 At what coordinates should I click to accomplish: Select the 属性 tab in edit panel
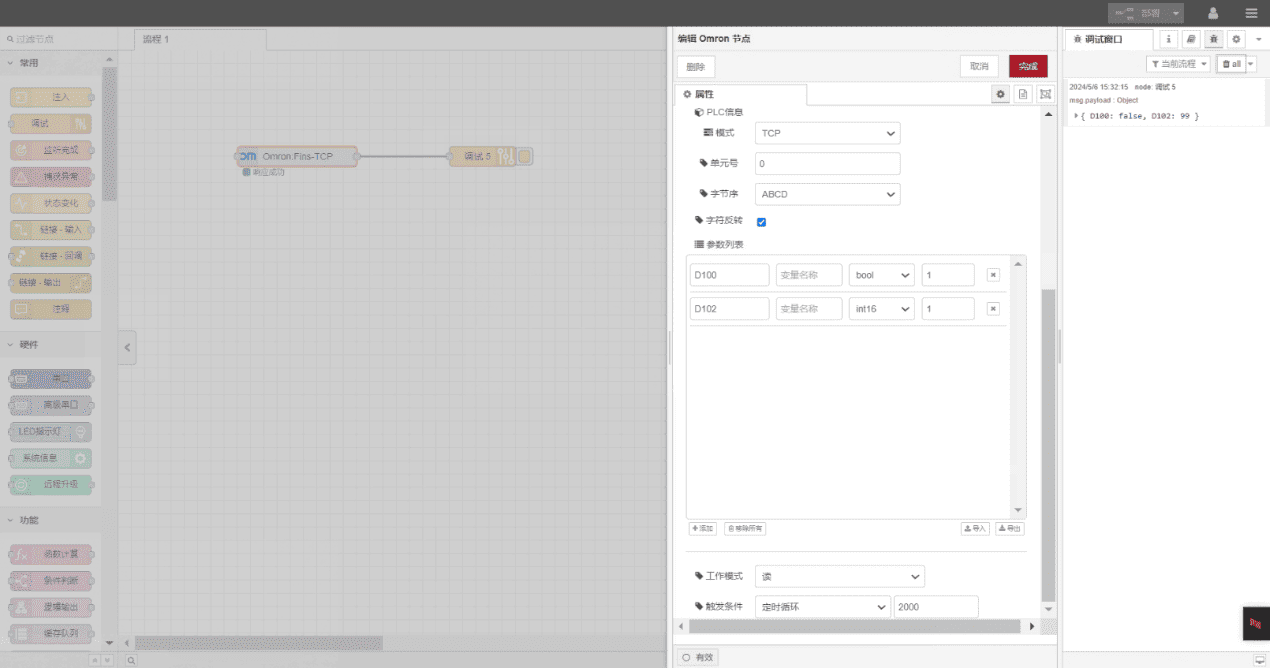pyautogui.click(x=707, y=93)
